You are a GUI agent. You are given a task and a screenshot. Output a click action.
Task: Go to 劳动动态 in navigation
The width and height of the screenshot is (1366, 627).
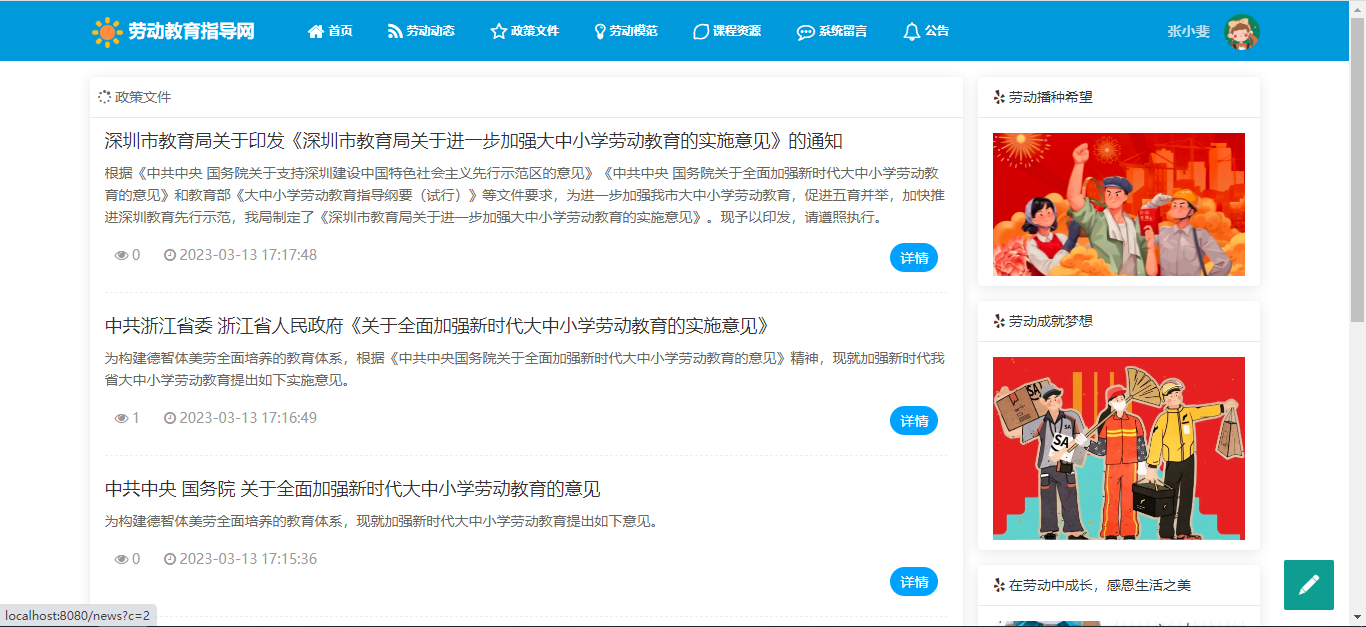421,31
